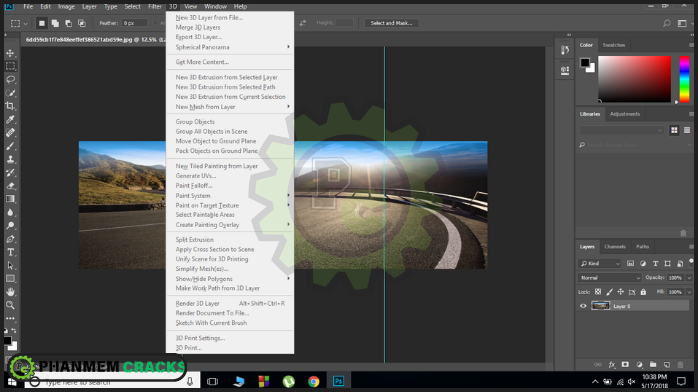Select the Move tool
698x392 pixels.
[x=10, y=53]
